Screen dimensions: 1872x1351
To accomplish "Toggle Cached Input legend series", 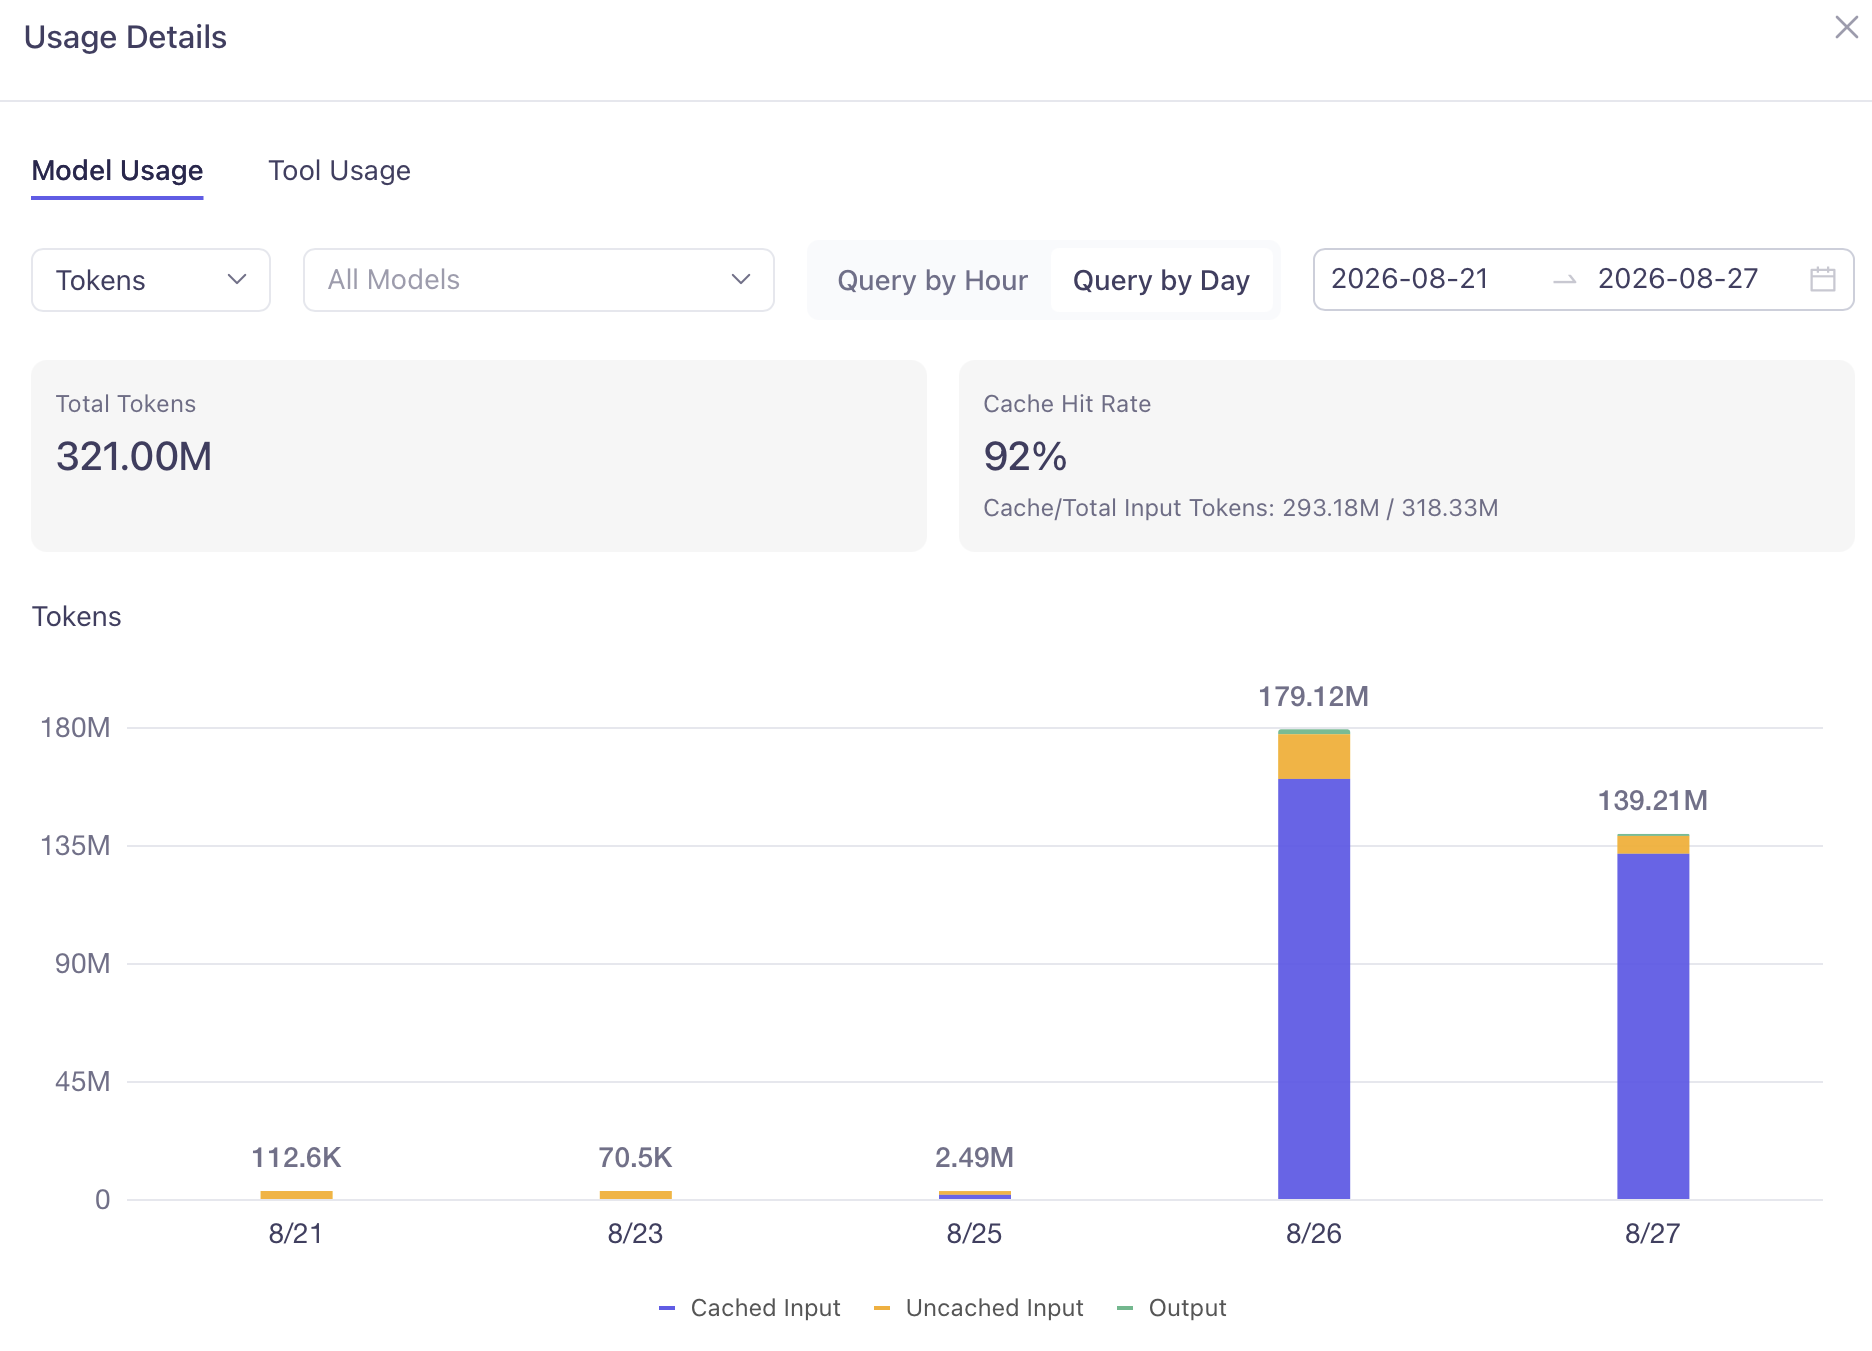I will coord(750,1308).
